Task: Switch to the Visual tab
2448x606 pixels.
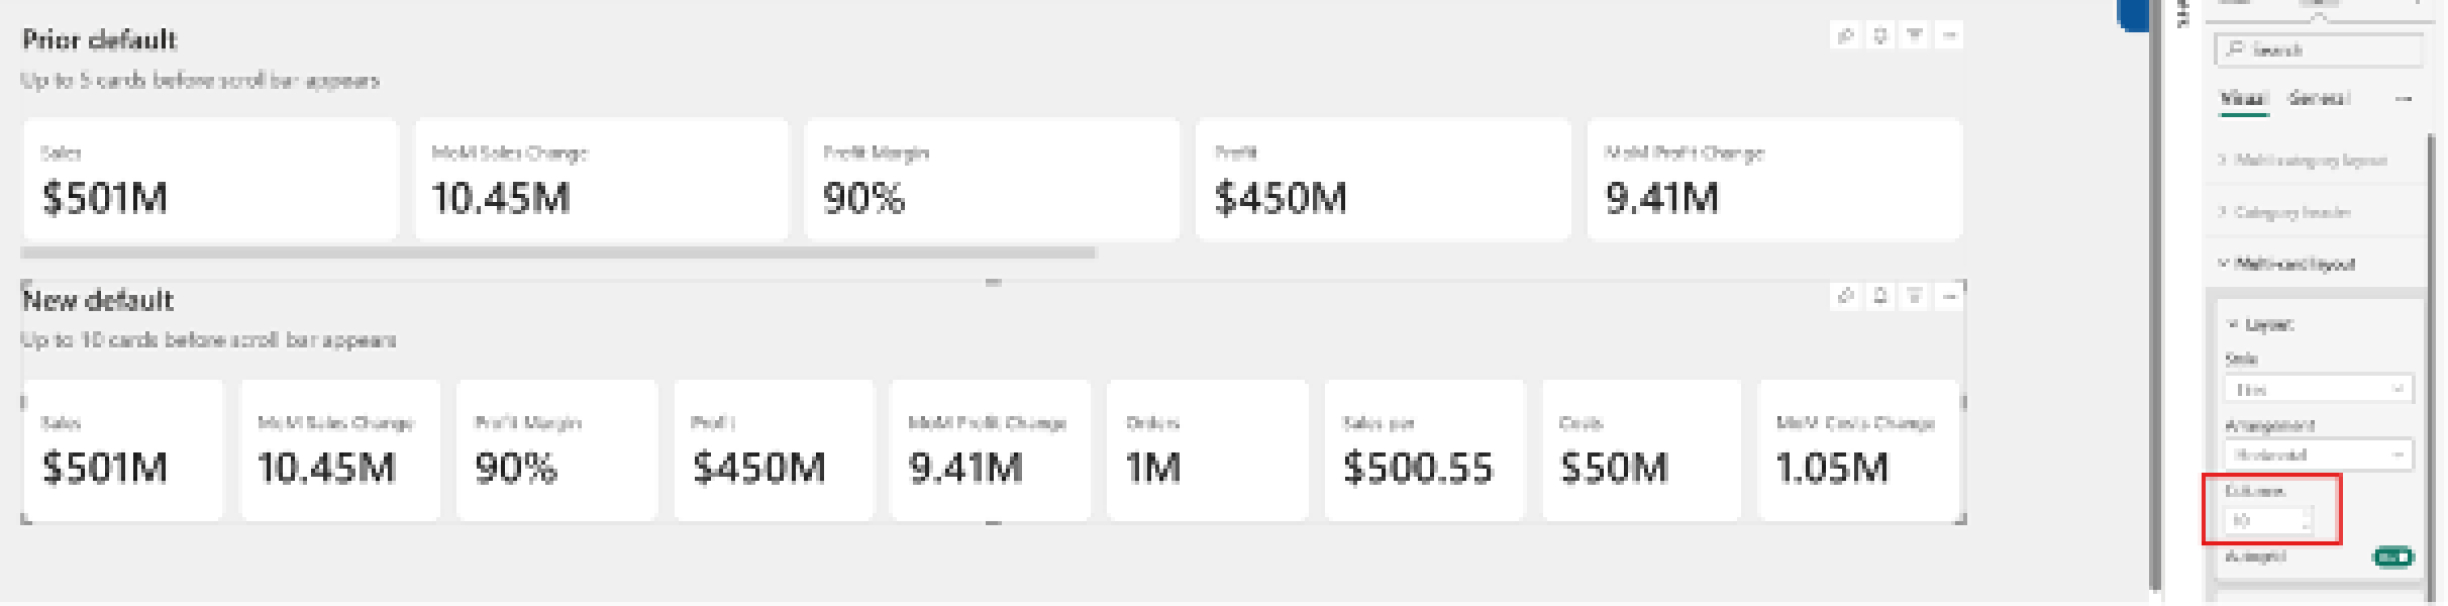Action: click(2243, 99)
